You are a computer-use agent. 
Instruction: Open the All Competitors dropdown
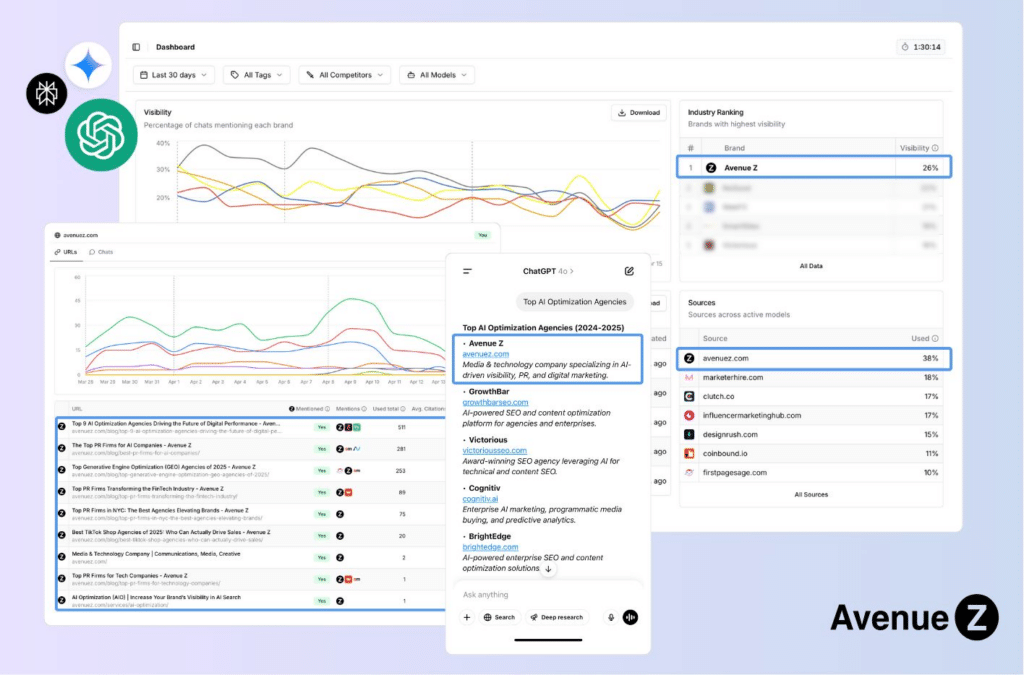click(x=345, y=75)
